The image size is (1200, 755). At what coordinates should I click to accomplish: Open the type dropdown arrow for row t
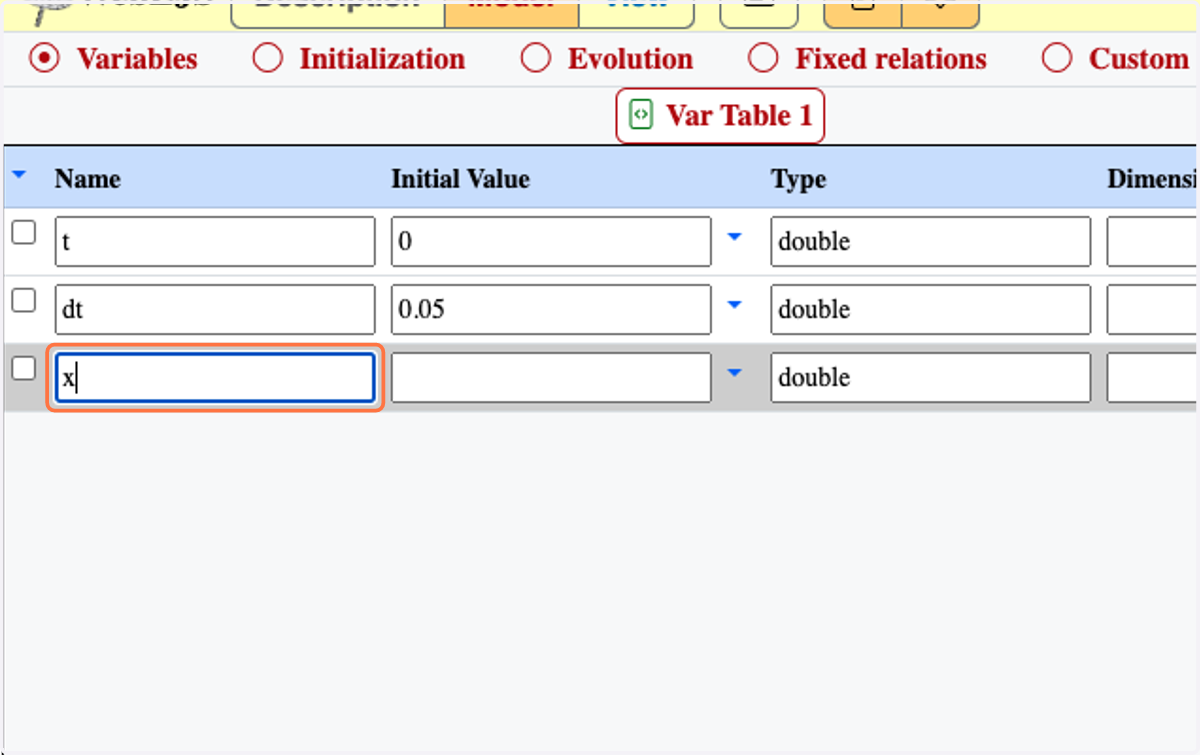click(735, 238)
